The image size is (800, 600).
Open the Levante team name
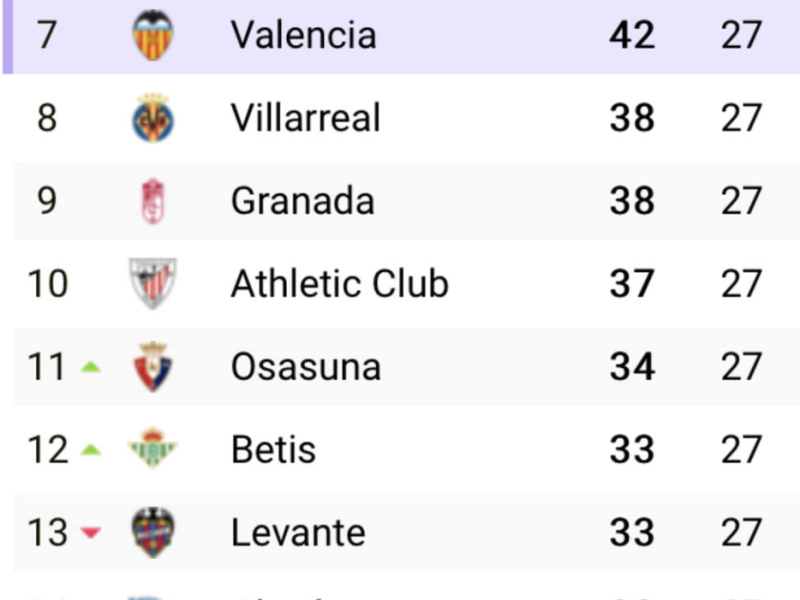[297, 532]
